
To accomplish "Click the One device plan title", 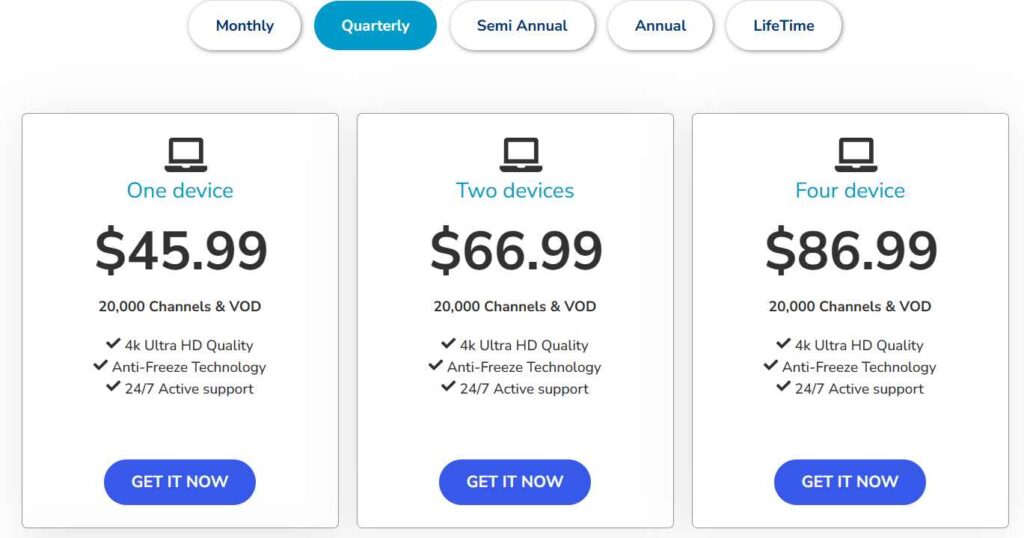I will (180, 190).
